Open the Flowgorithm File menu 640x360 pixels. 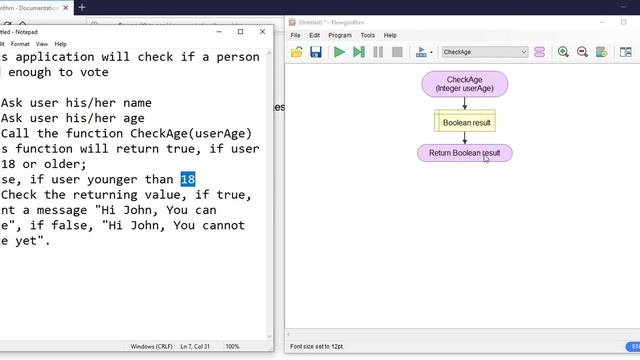click(x=296, y=36)
